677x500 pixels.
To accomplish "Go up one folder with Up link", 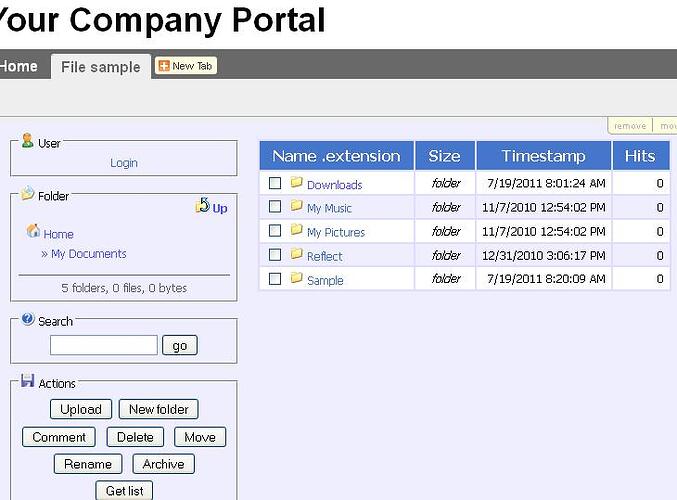I will point(220,209).
